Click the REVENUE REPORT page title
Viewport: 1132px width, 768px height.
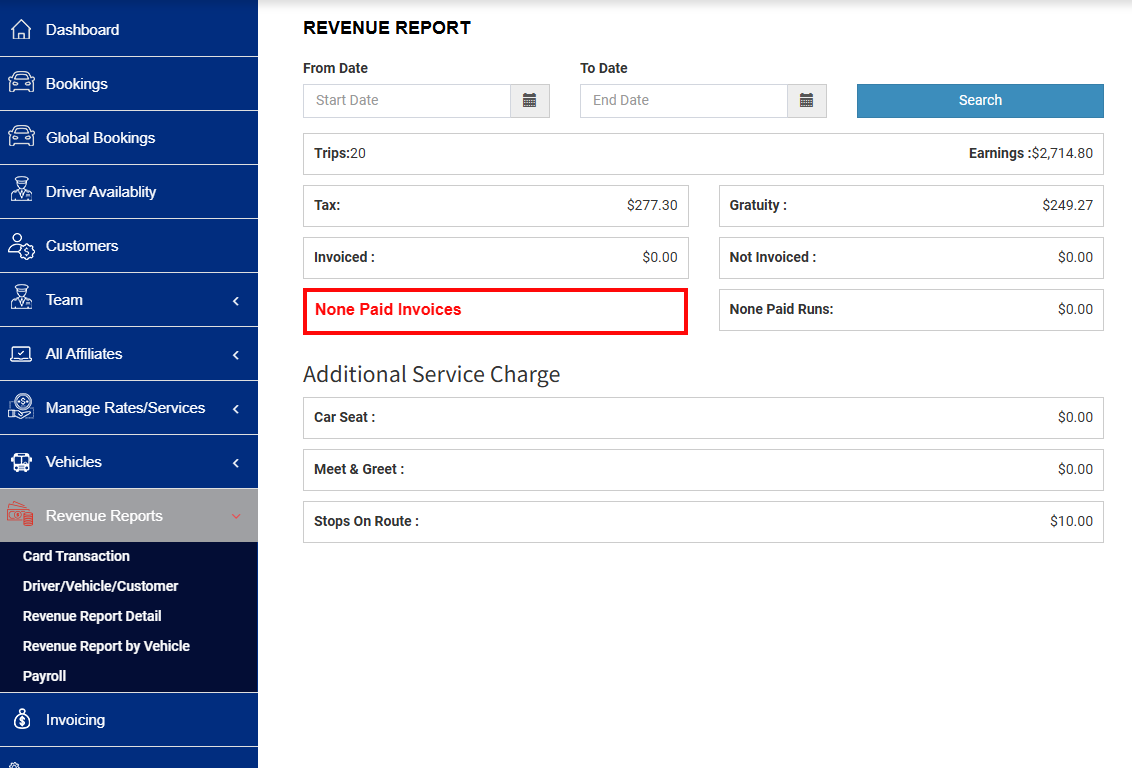387,28
